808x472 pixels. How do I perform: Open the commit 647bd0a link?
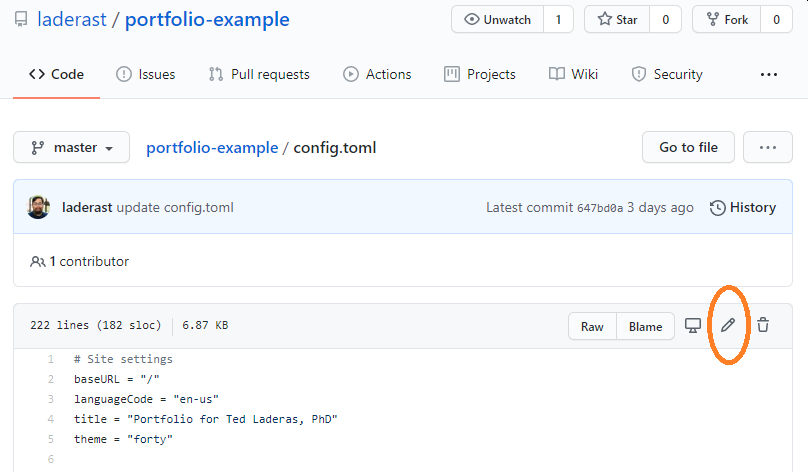[600, 208]
